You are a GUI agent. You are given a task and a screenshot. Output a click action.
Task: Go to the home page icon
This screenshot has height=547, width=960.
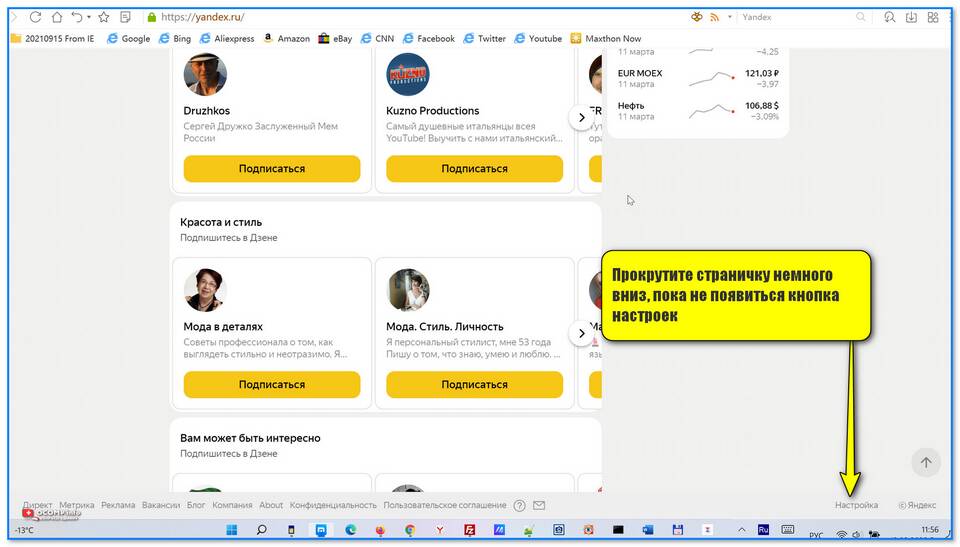[x=56, y=17]
